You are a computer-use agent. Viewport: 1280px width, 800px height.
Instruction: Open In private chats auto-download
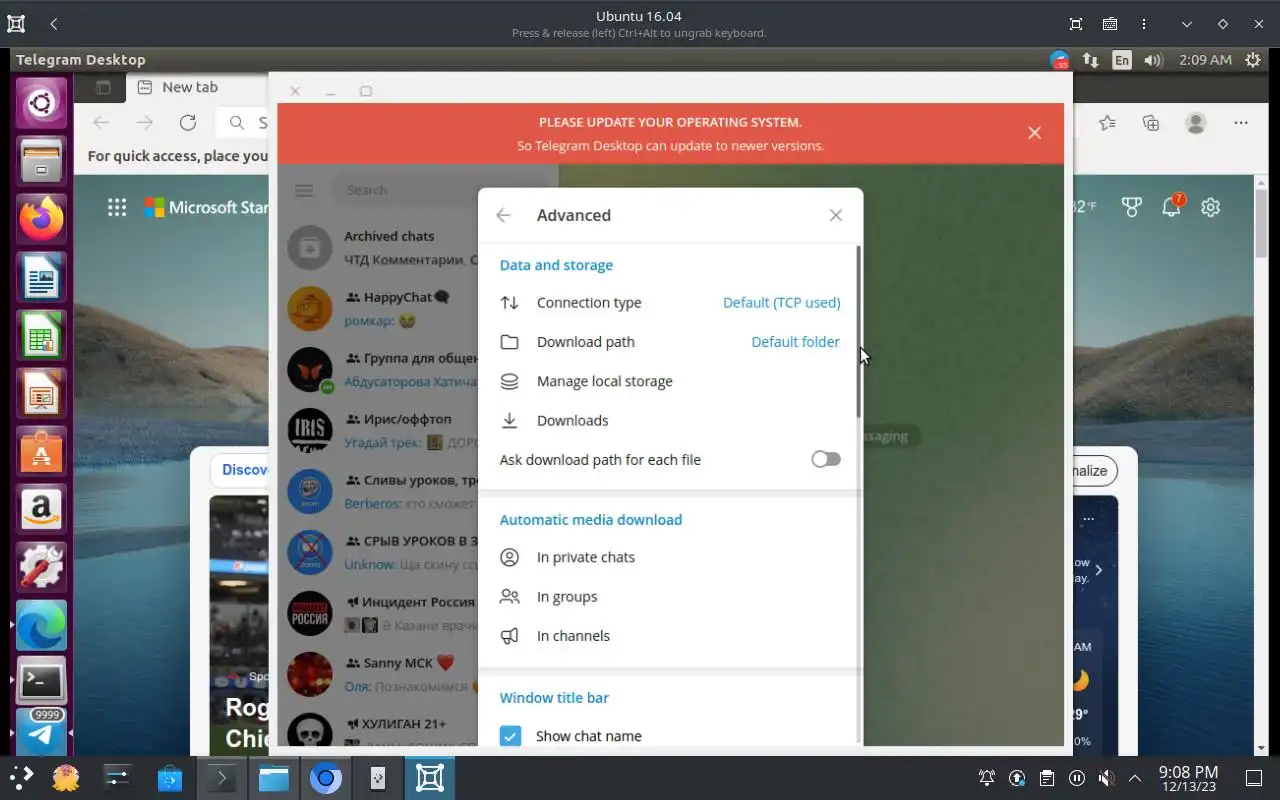[x=669, y=557]
